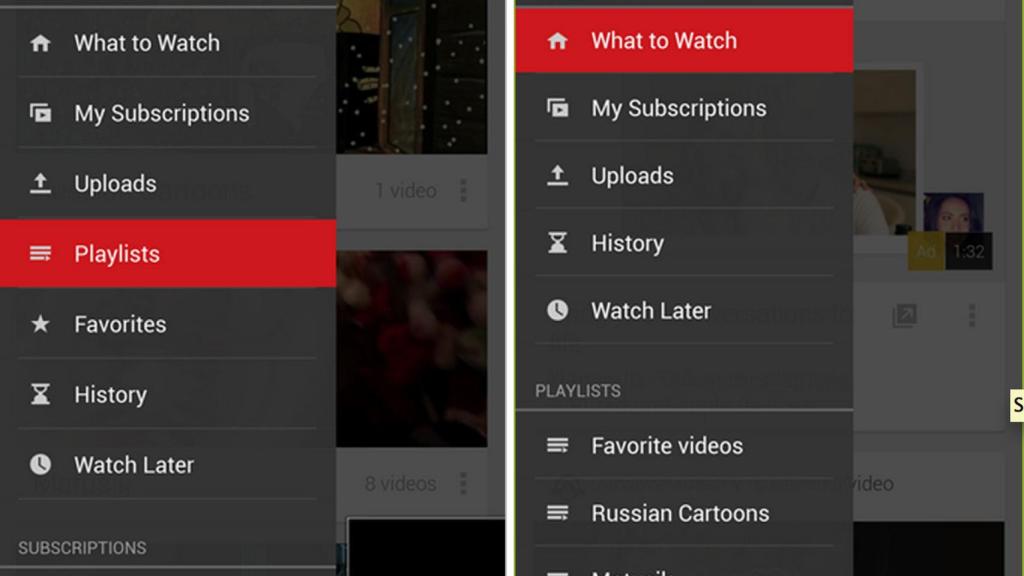The width and height of the screenshot is (1024, 576).
Task: Click the 8 videos playlist thumbnail
Action: (x=415, y=350)
